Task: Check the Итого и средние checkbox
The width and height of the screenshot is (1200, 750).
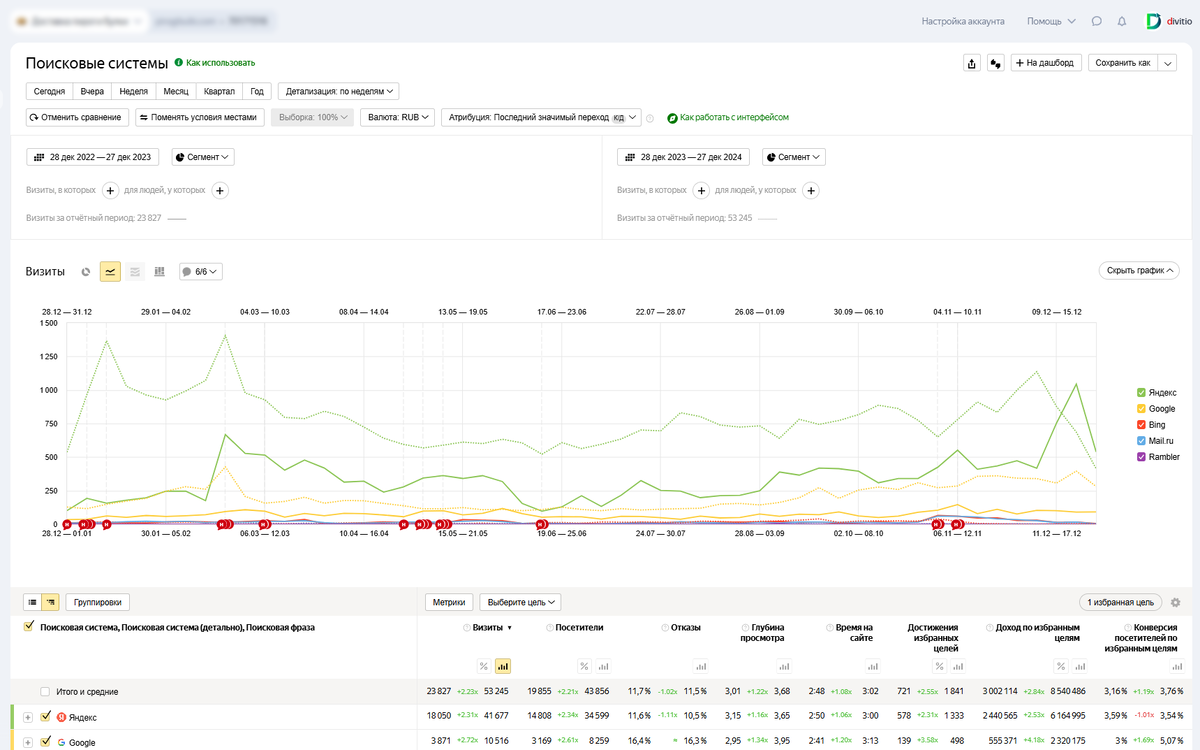Action: click(x=45, y=691)
